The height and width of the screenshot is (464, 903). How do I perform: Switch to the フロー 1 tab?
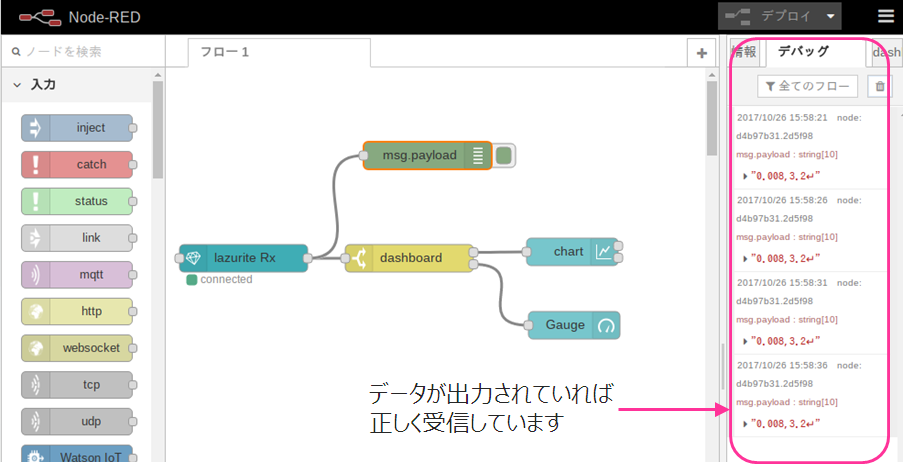[279, 52]
